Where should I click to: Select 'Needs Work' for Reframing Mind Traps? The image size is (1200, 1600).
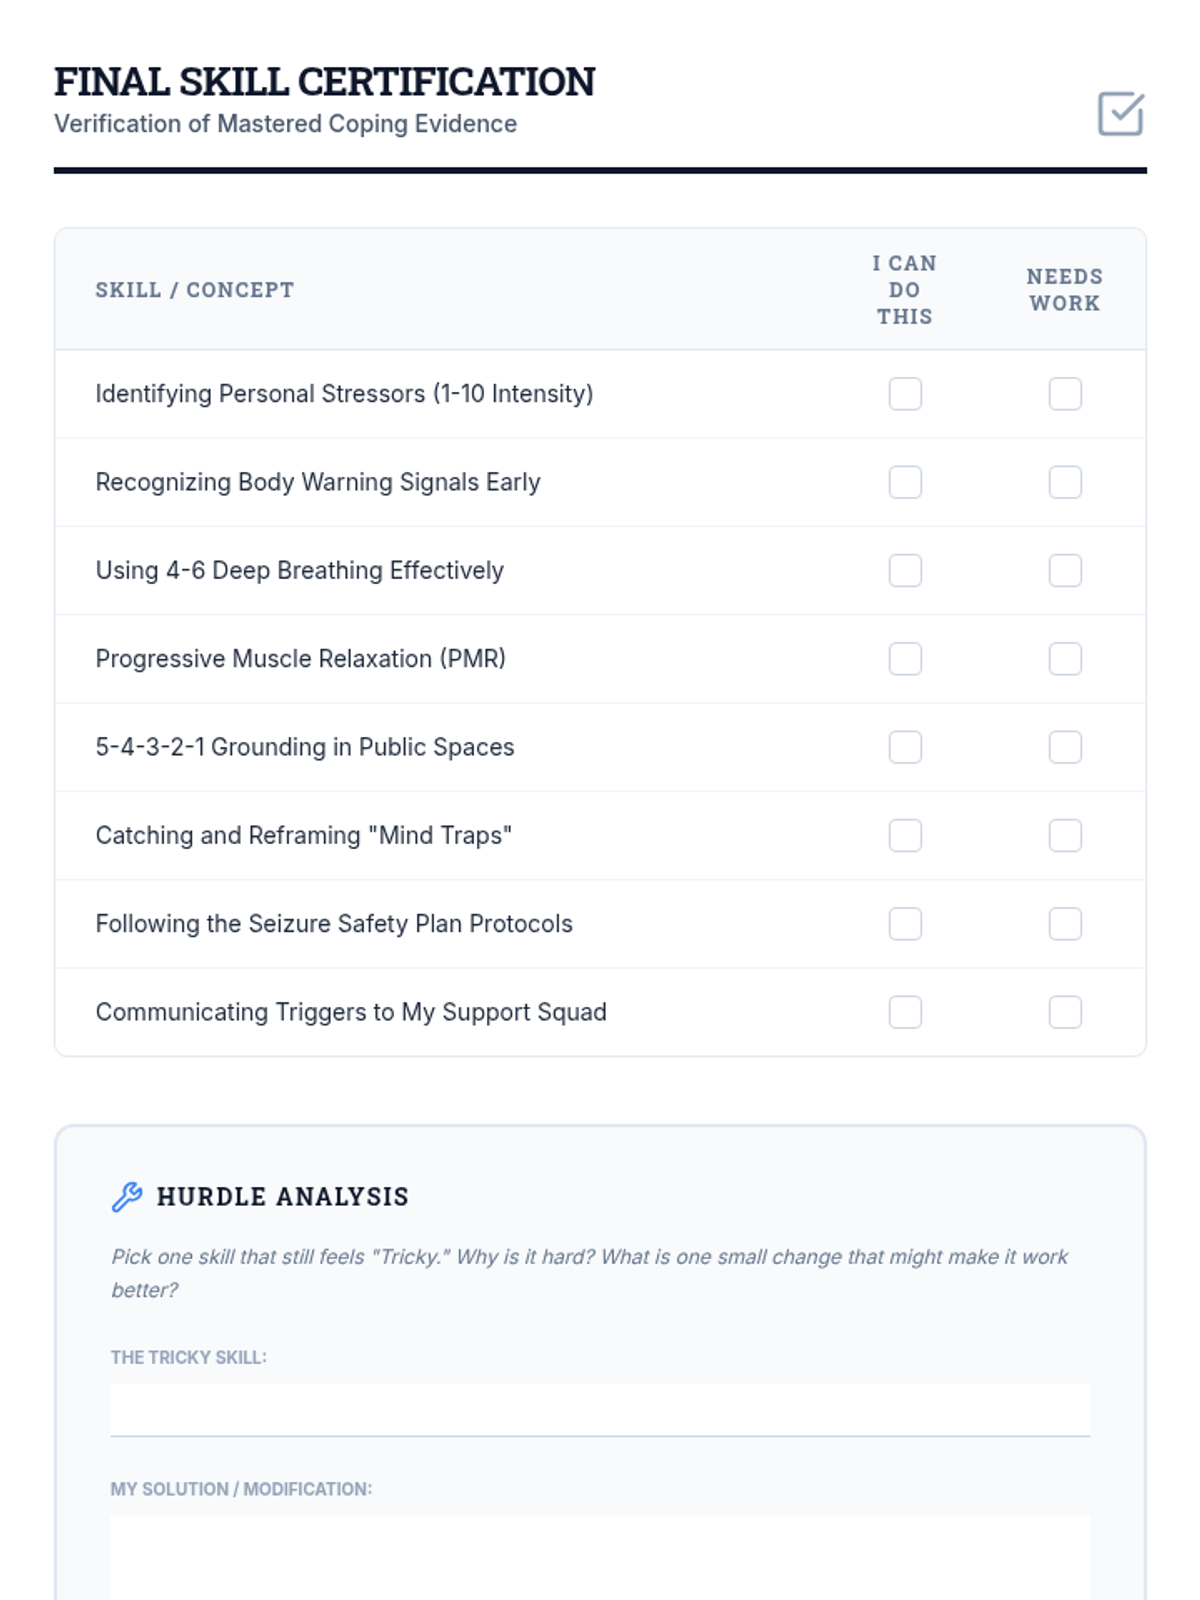click(1065, 836)
